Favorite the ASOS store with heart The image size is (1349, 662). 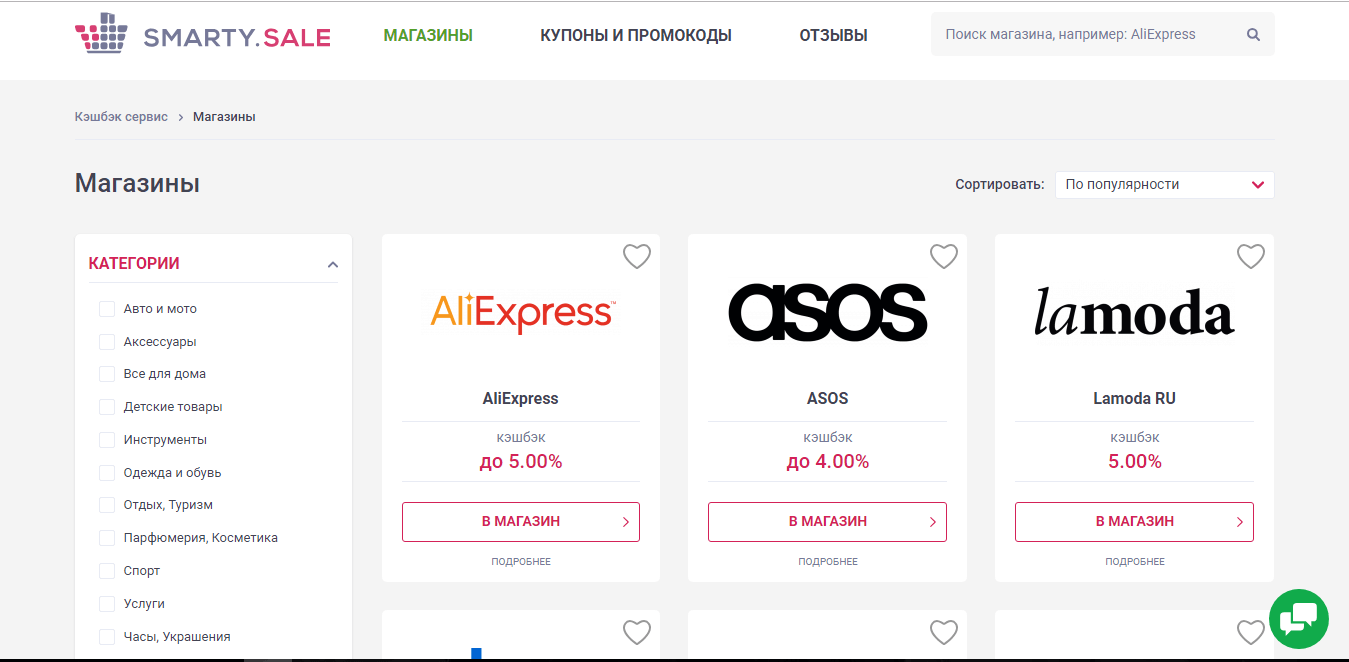pos(943,257)
